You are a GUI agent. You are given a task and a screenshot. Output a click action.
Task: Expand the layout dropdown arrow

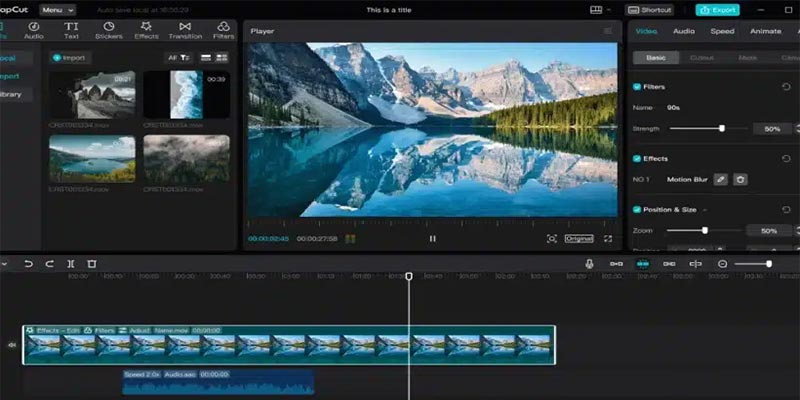point(609,10)
